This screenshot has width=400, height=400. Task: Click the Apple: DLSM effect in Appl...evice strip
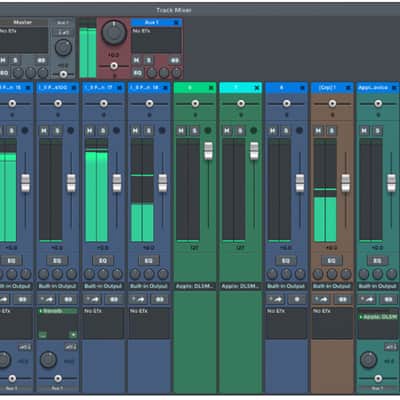point(378,317)
